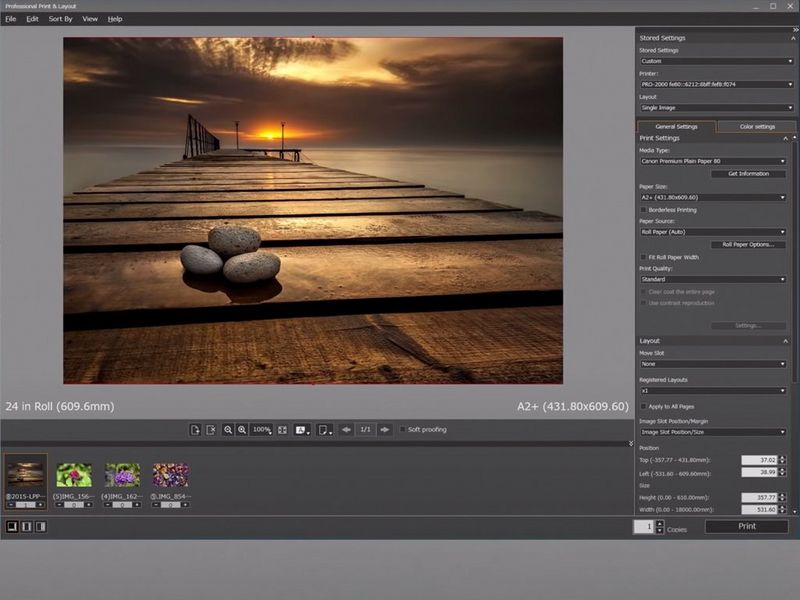Screen dimensions: 800x600
Task: Click the zoom in magnifier icon
Action: [x=242, y=429]
